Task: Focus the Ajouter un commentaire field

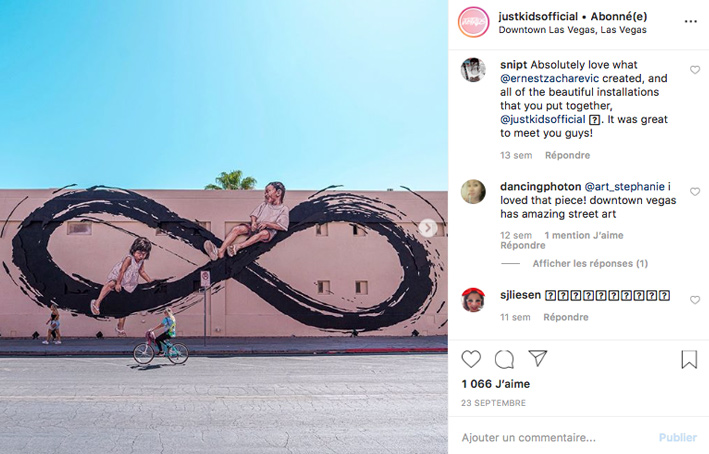Action: [x=556, y=438]
